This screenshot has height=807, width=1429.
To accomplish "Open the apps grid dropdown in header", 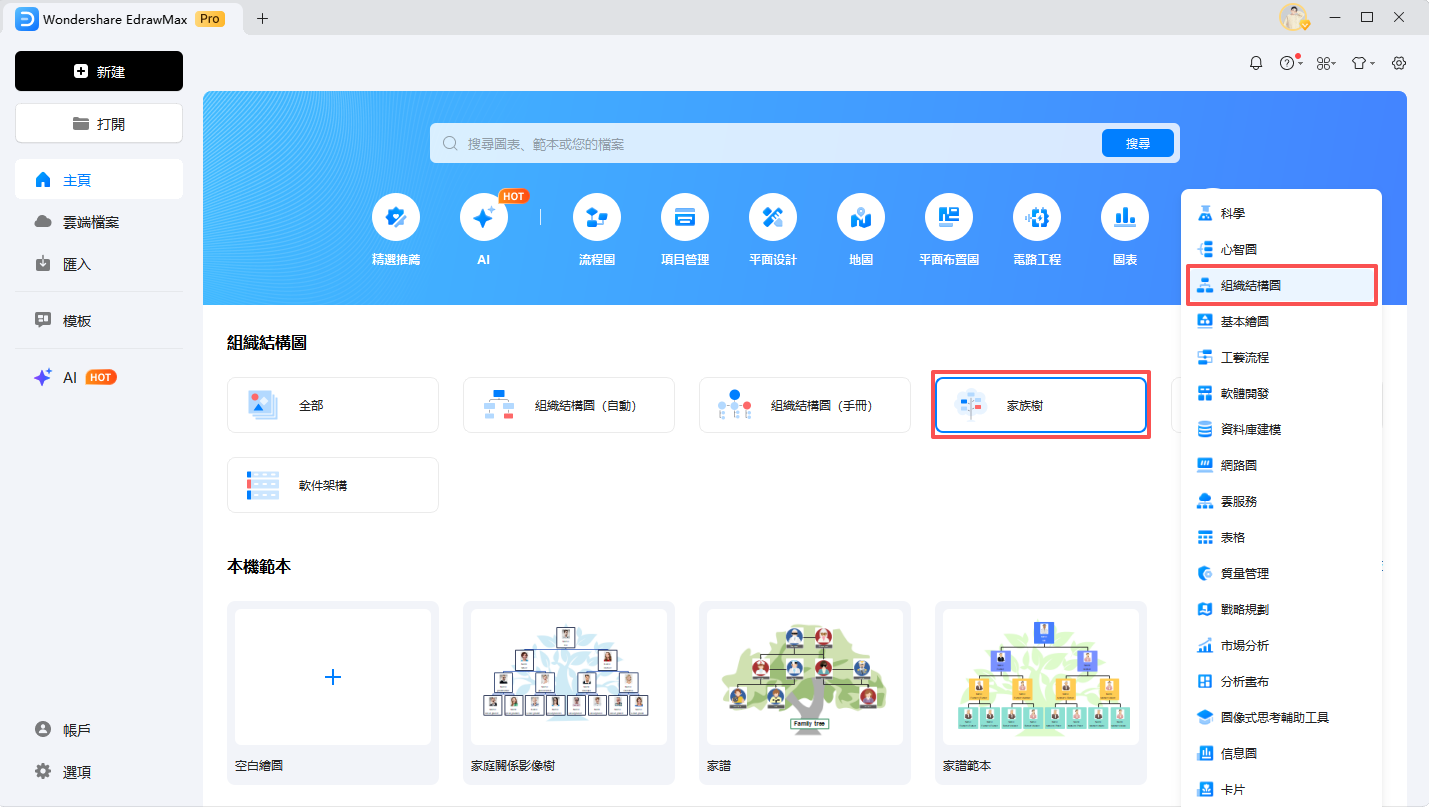I will coord(1326,63).
